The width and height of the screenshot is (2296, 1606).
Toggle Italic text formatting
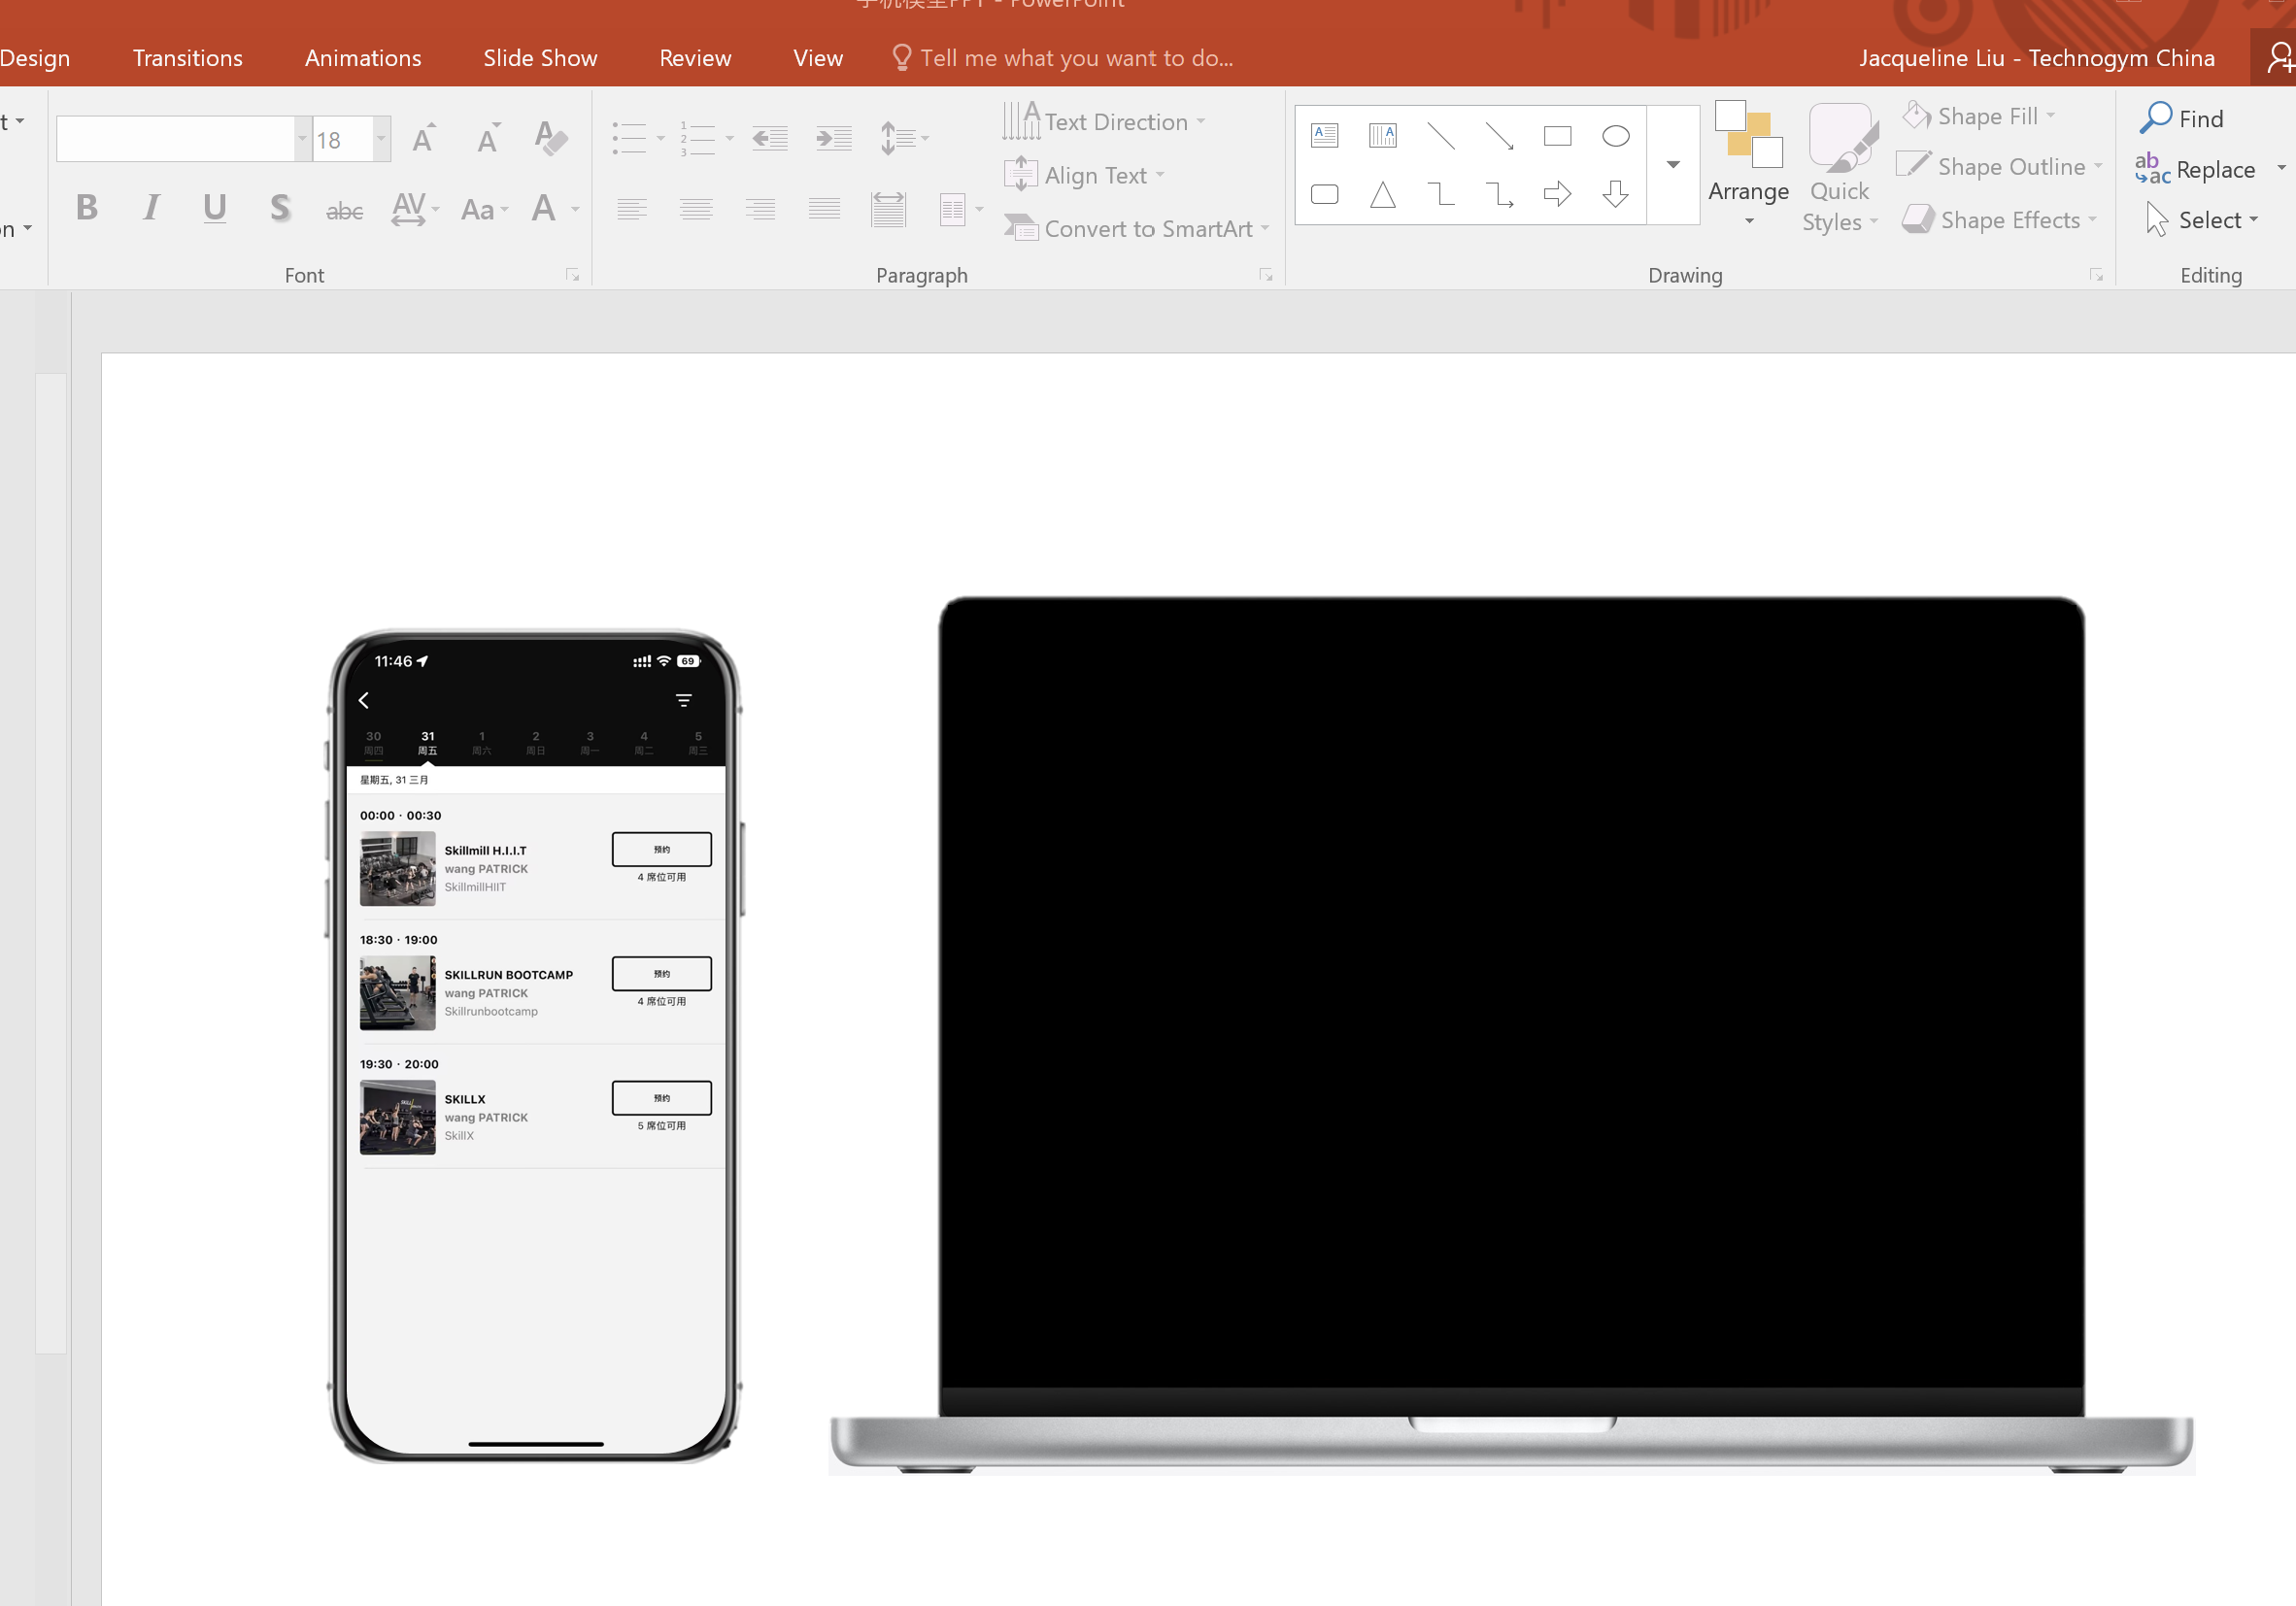[151, 208]
